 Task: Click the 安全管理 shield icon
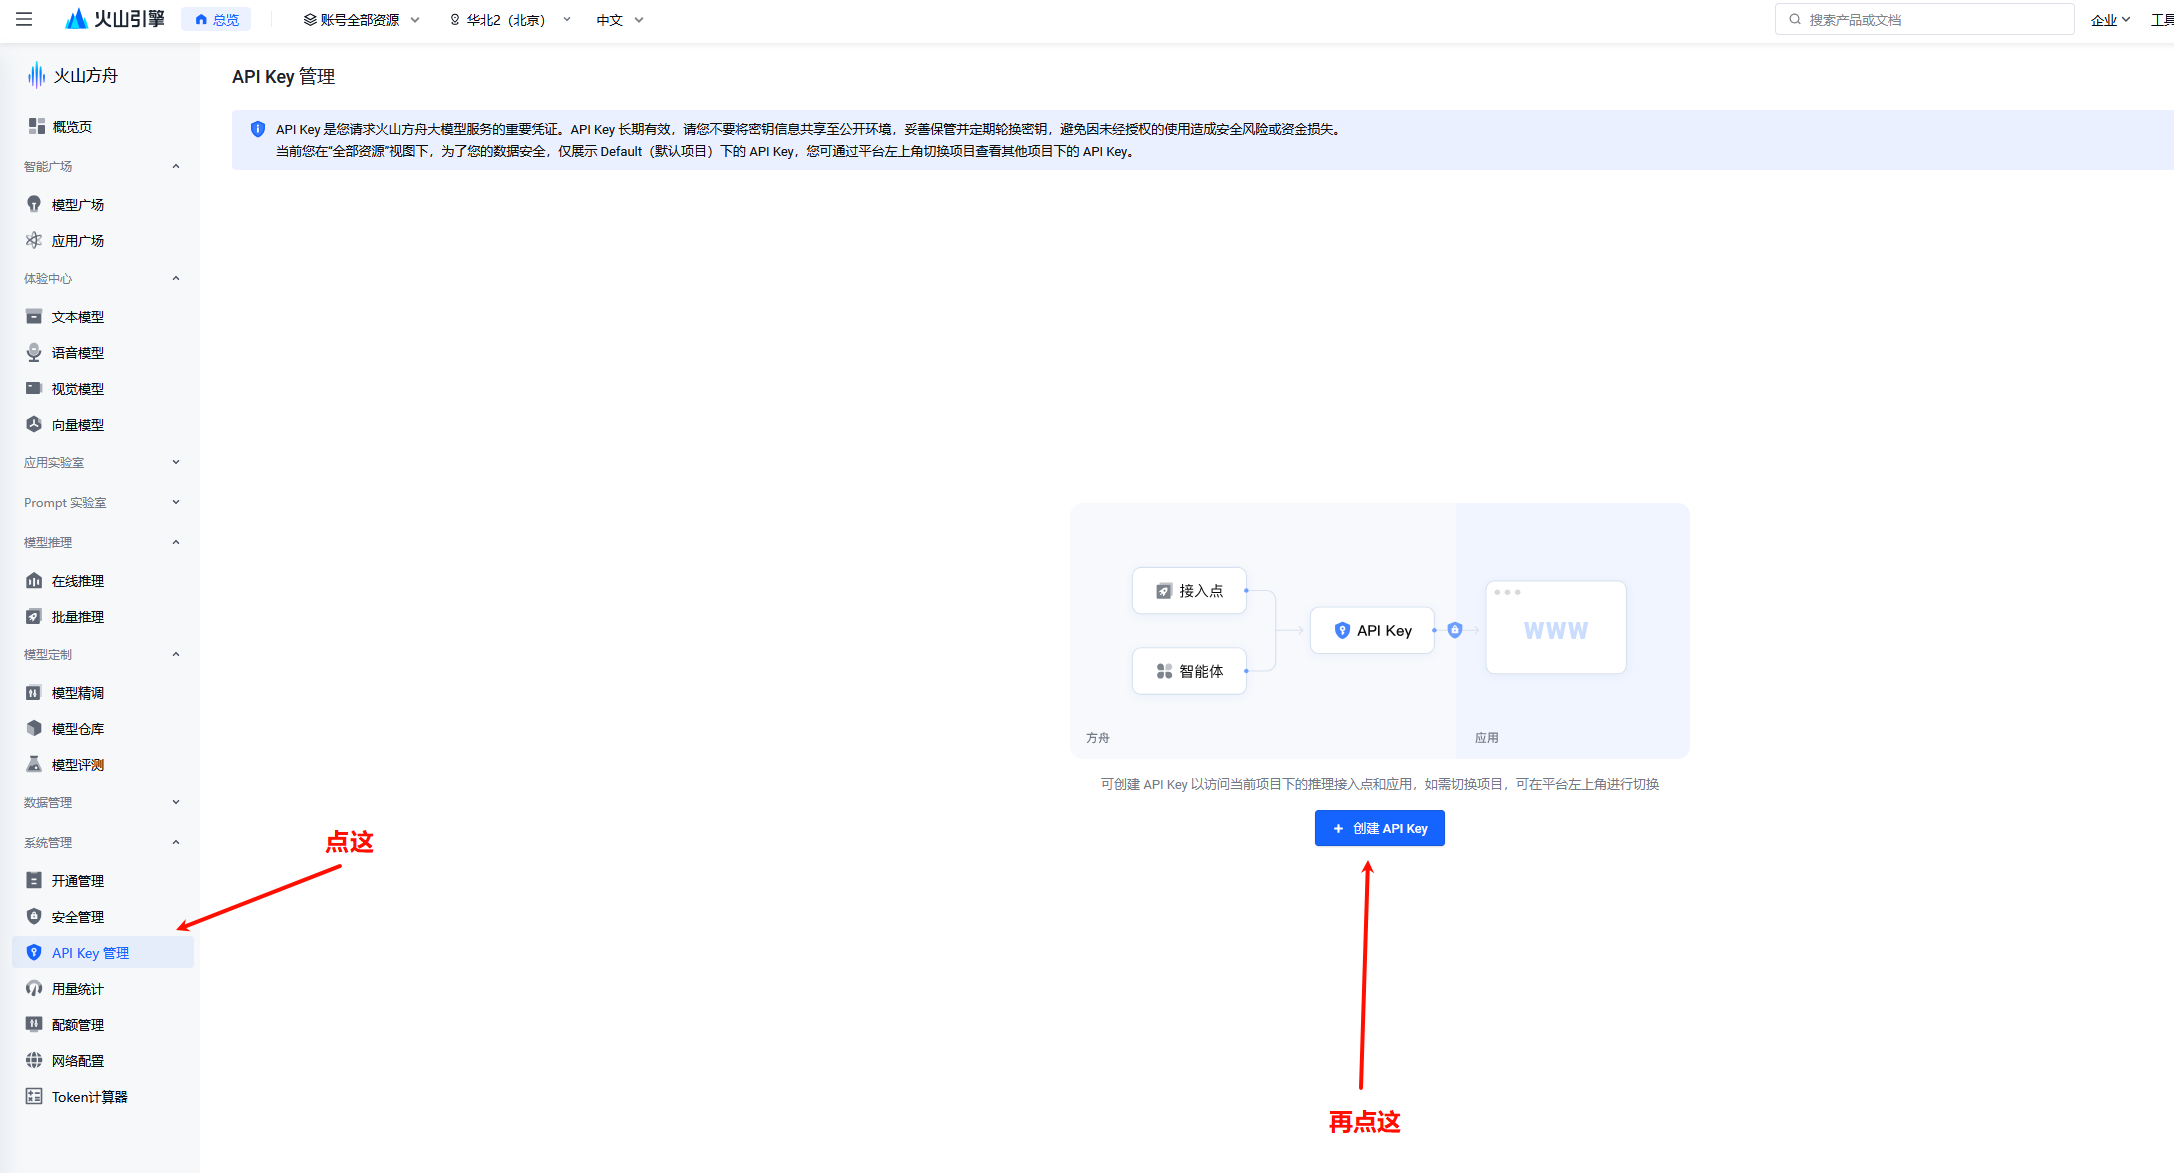click(x=34, y=916)
